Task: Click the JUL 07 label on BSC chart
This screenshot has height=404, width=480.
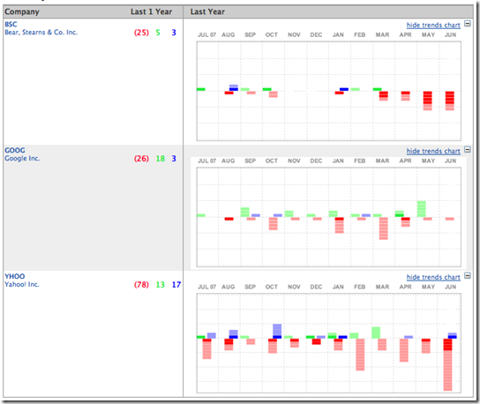Action: [207, 35]
